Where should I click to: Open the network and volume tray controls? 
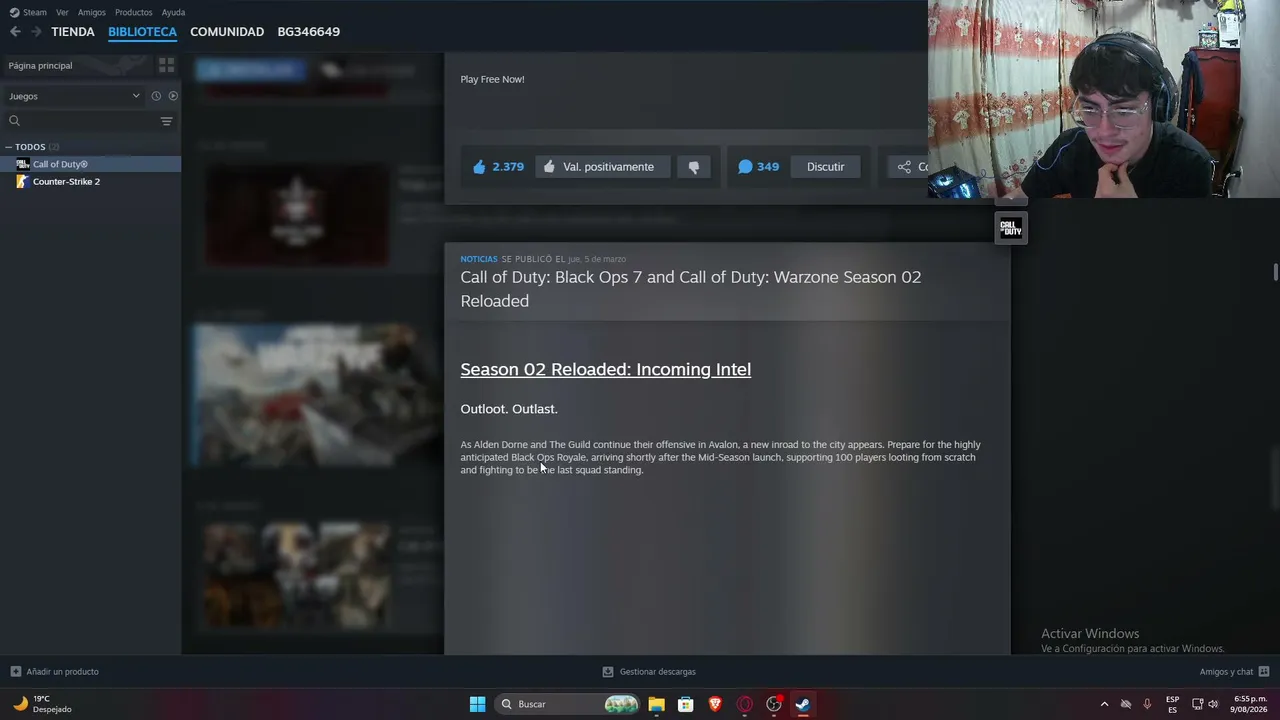1205,704
